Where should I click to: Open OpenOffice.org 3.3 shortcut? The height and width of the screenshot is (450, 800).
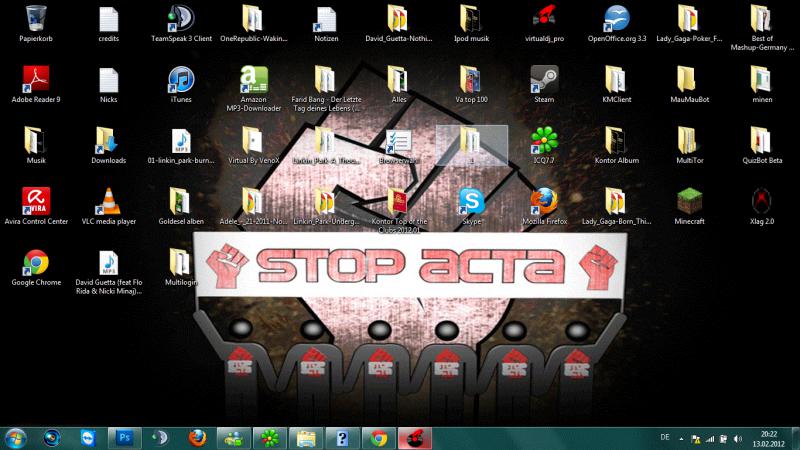(x=616, y=19)
